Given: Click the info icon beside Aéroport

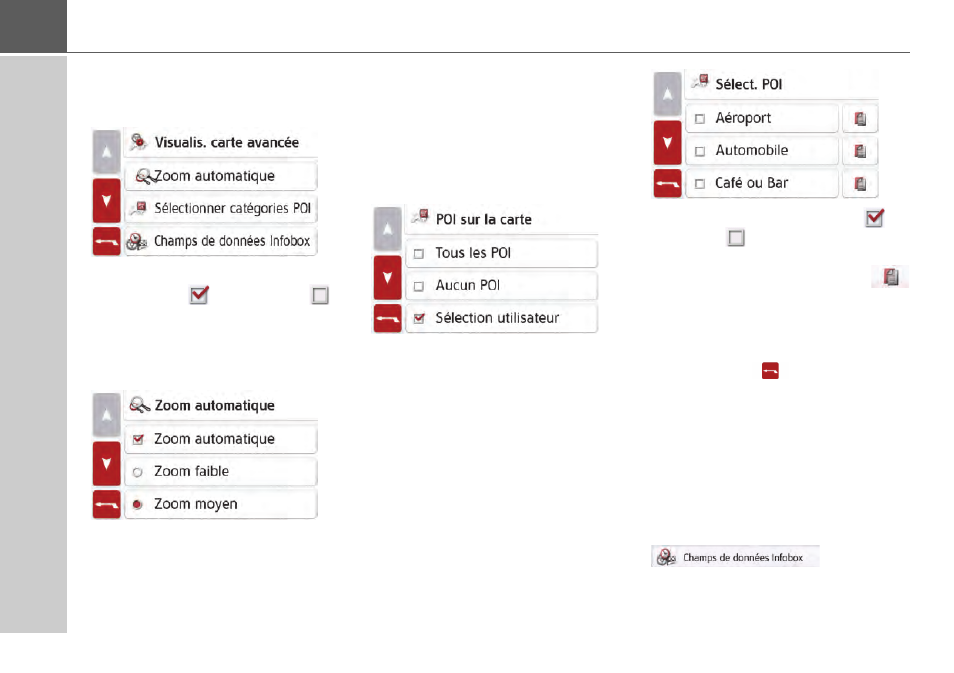Looking at the screenshot, I should (x=860, y=118).
